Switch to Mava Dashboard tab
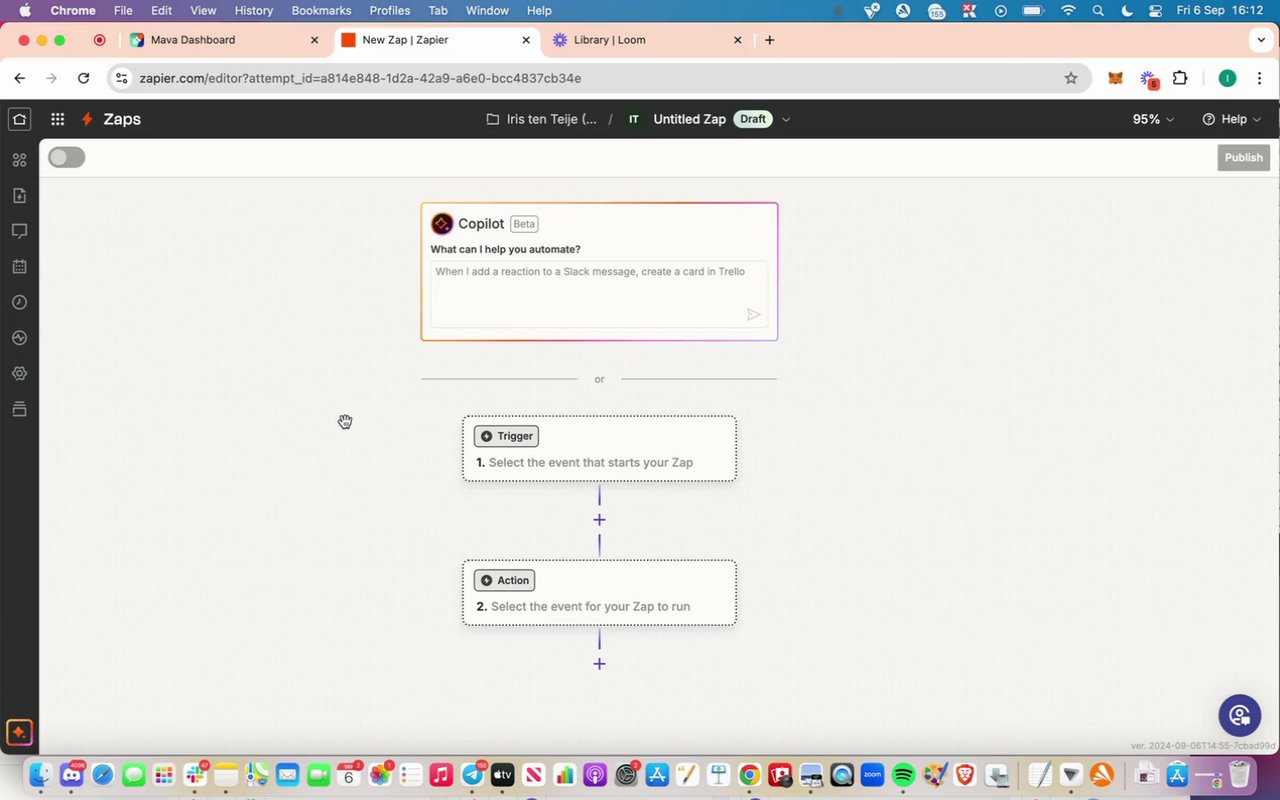 tap(223, 40)
